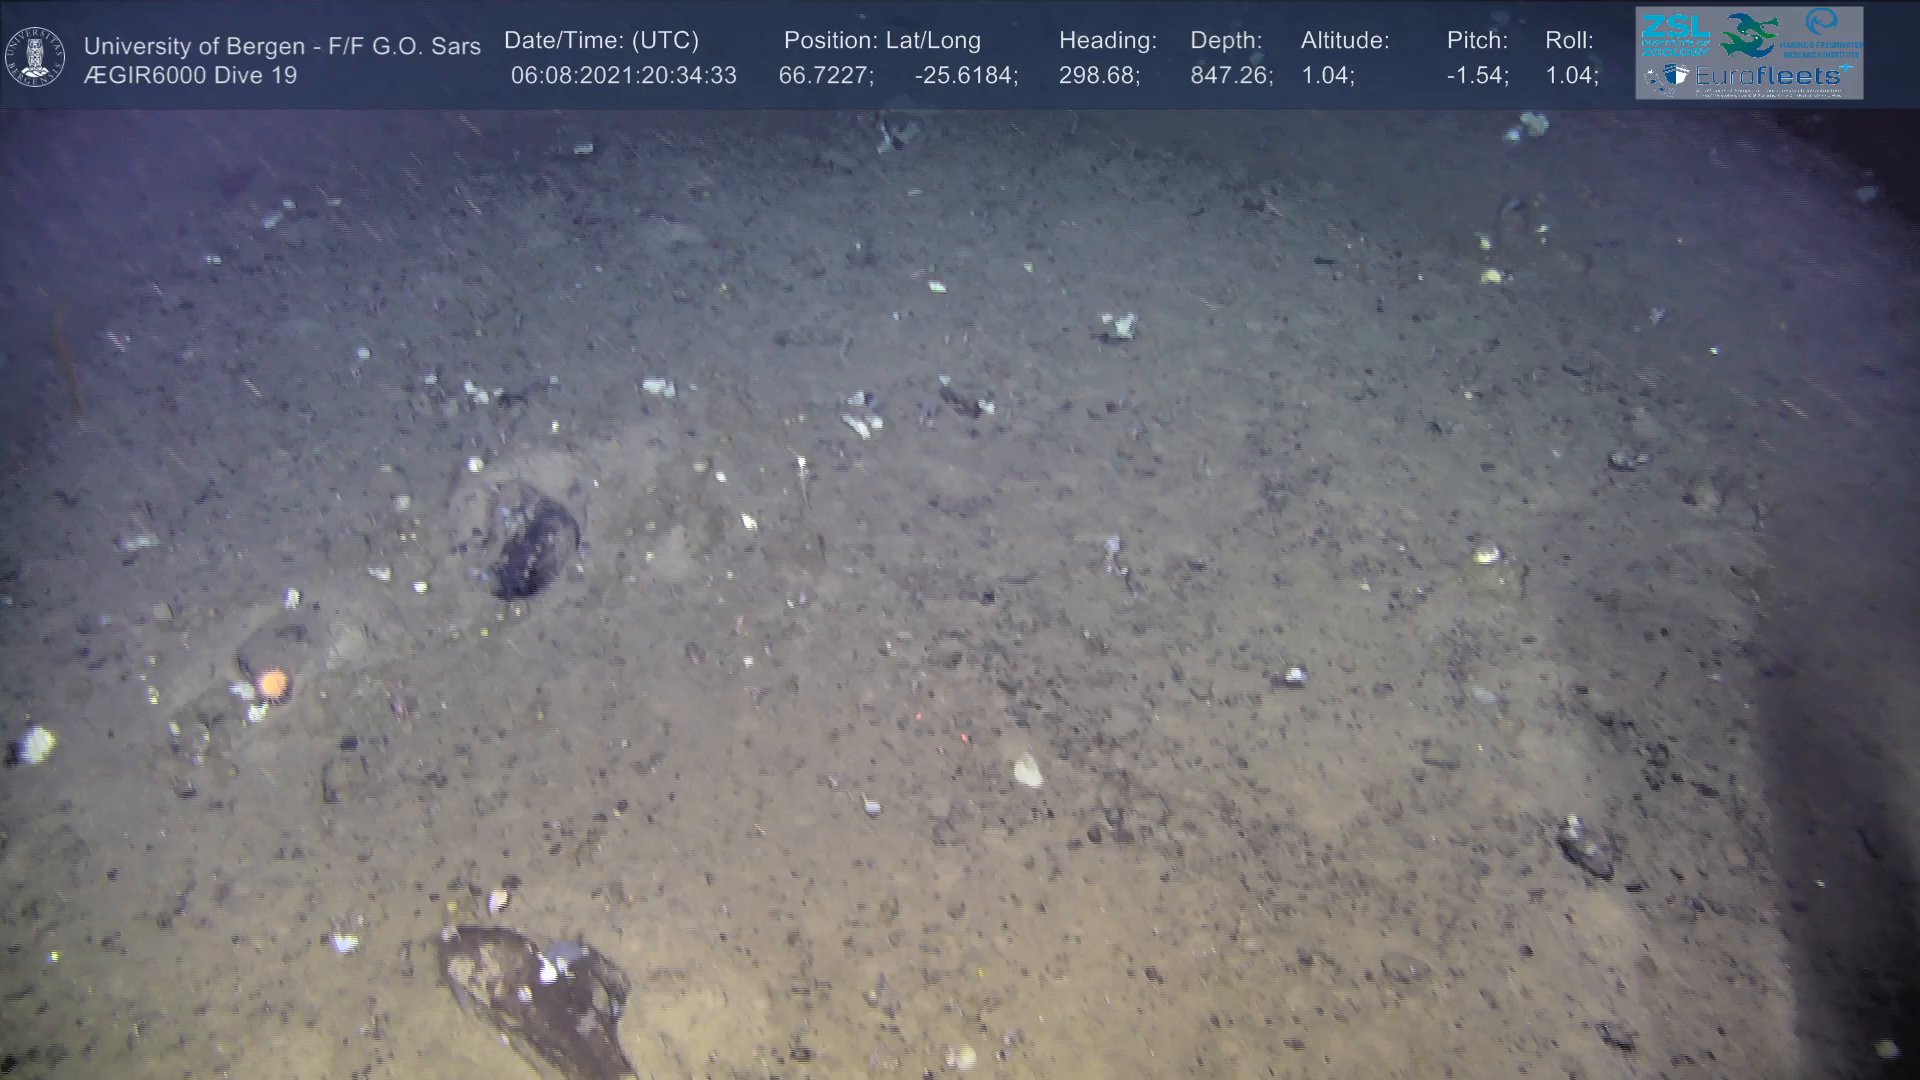Screen dimensions: 1920x1080
Task: Click the dark burrow hole in sediment
Action: [x=533, y=548]
